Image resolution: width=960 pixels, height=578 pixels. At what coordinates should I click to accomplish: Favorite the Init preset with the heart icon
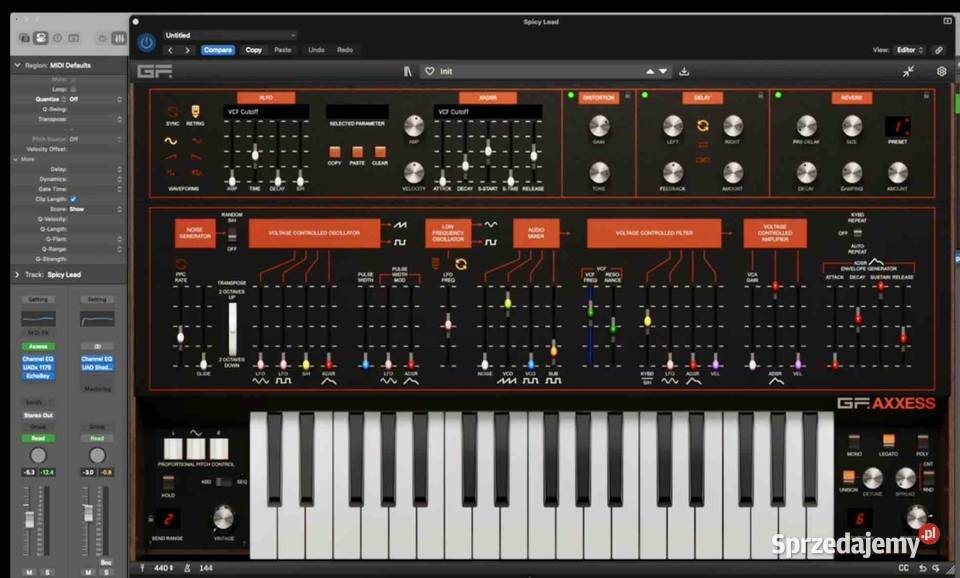coord(430,71)
